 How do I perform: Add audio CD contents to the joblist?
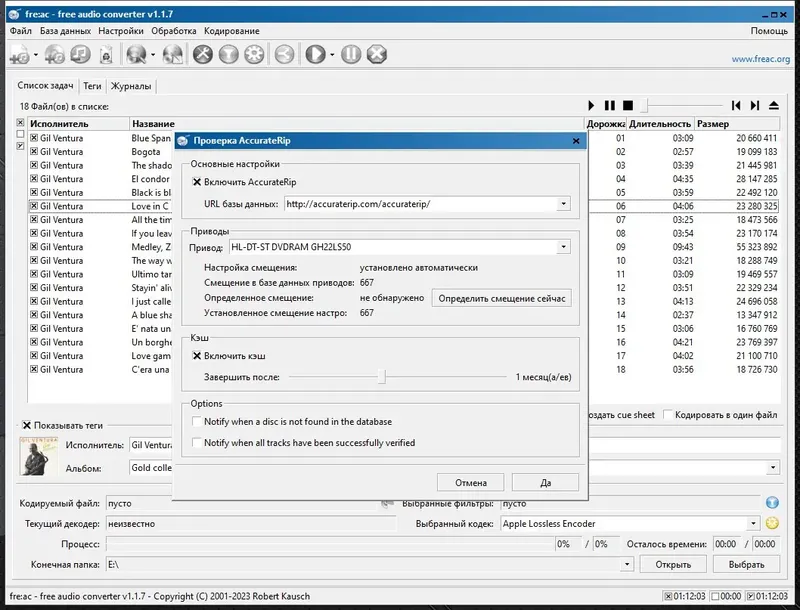point(52,55)
